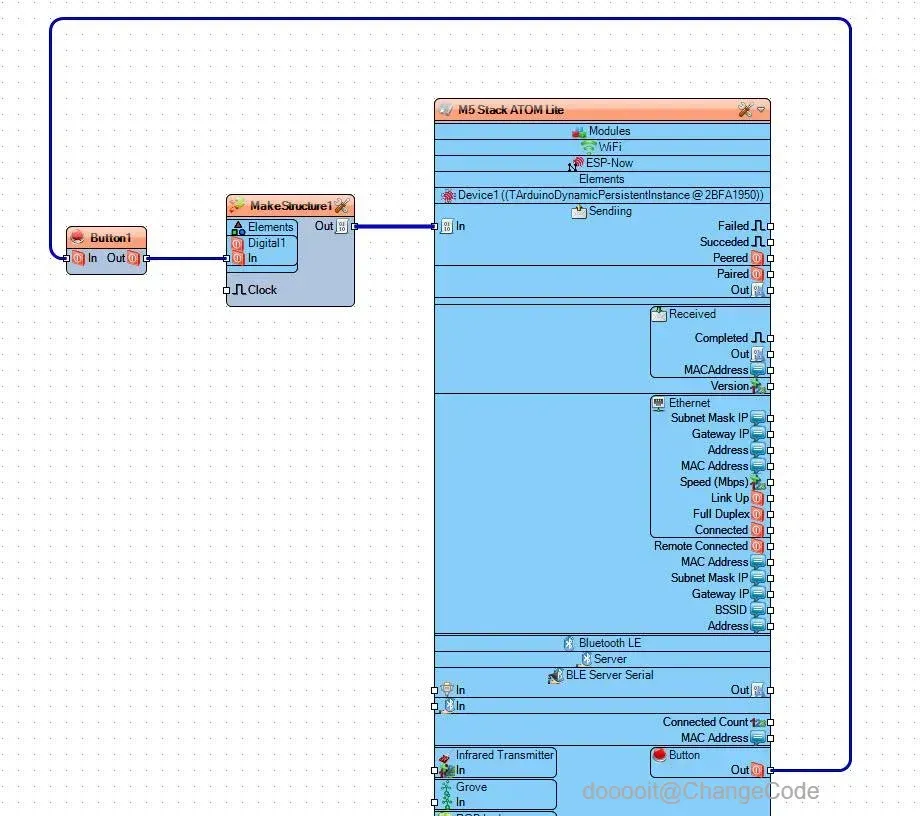920x816 pixels.
Task: Click the Elements shapes icon in MakeStructure1
Action: coord(238,228)
